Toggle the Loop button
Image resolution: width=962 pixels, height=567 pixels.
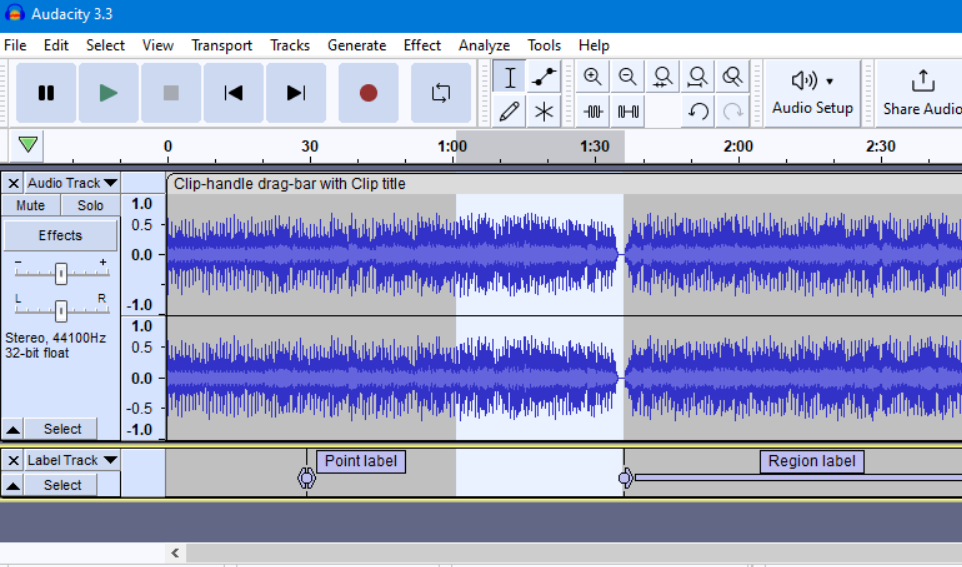[x=441, y=93]
